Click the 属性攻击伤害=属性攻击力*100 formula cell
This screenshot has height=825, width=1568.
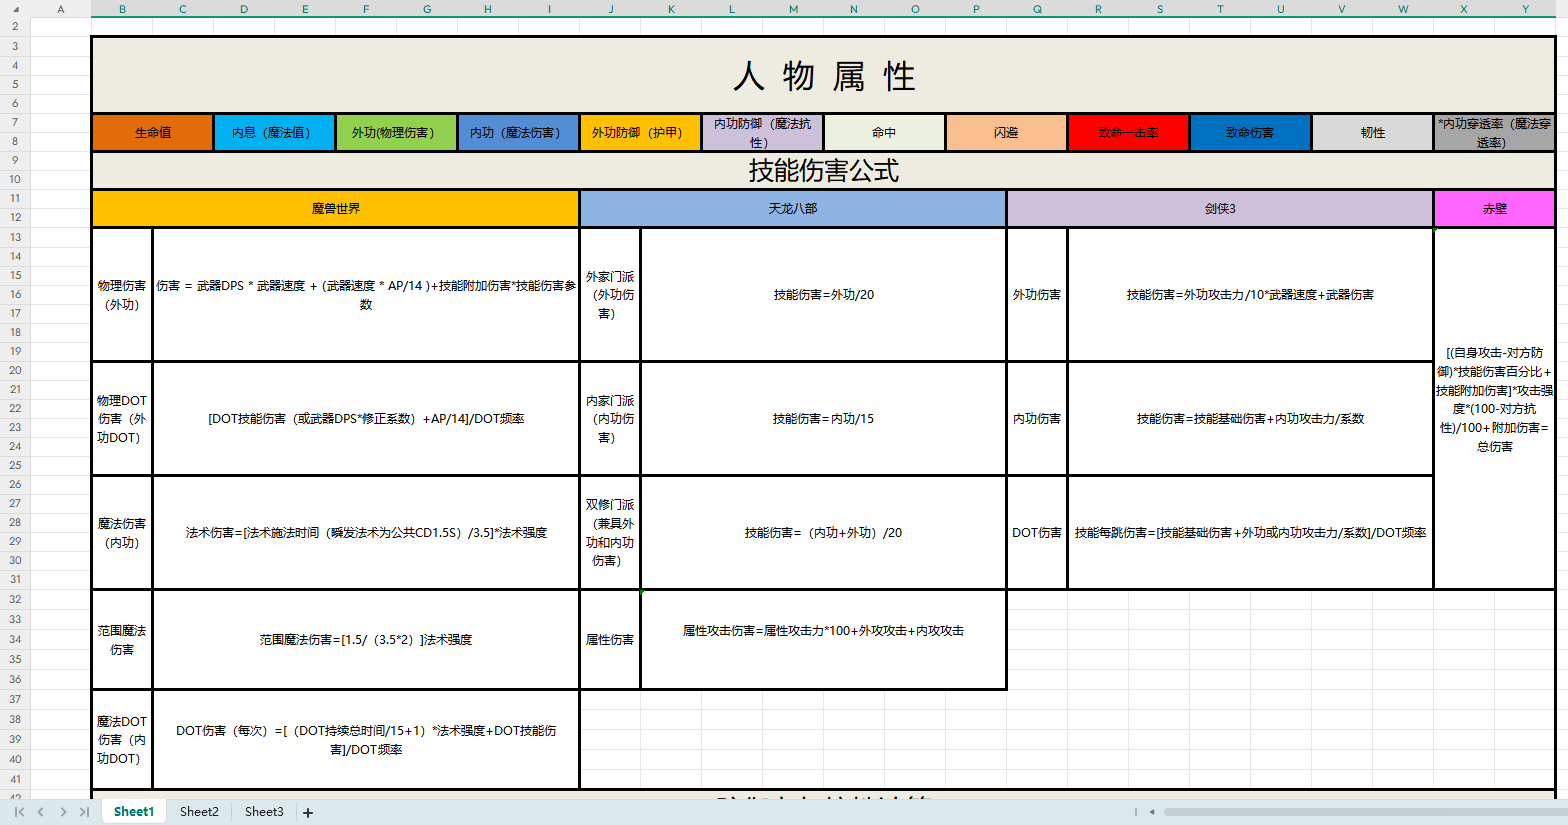point(823,639)
